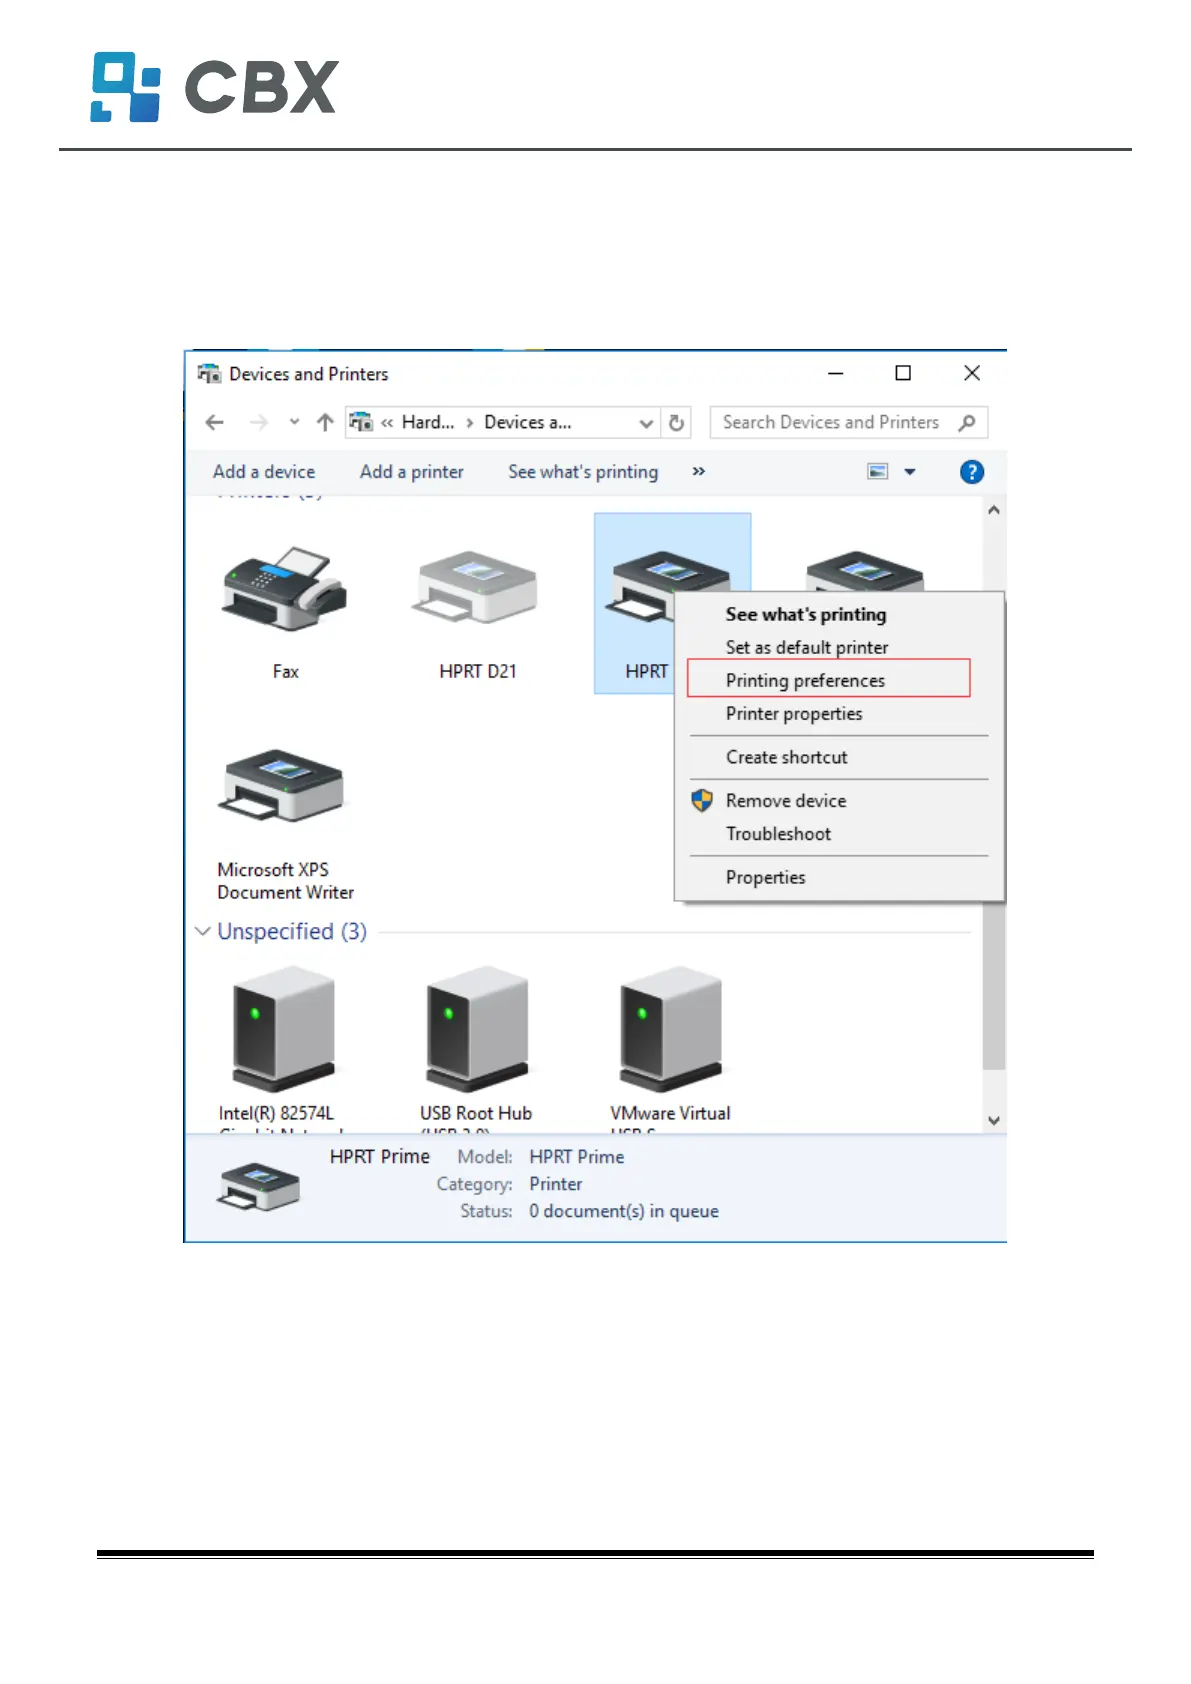Open Printer properties from context menu

tap(794, 714)
